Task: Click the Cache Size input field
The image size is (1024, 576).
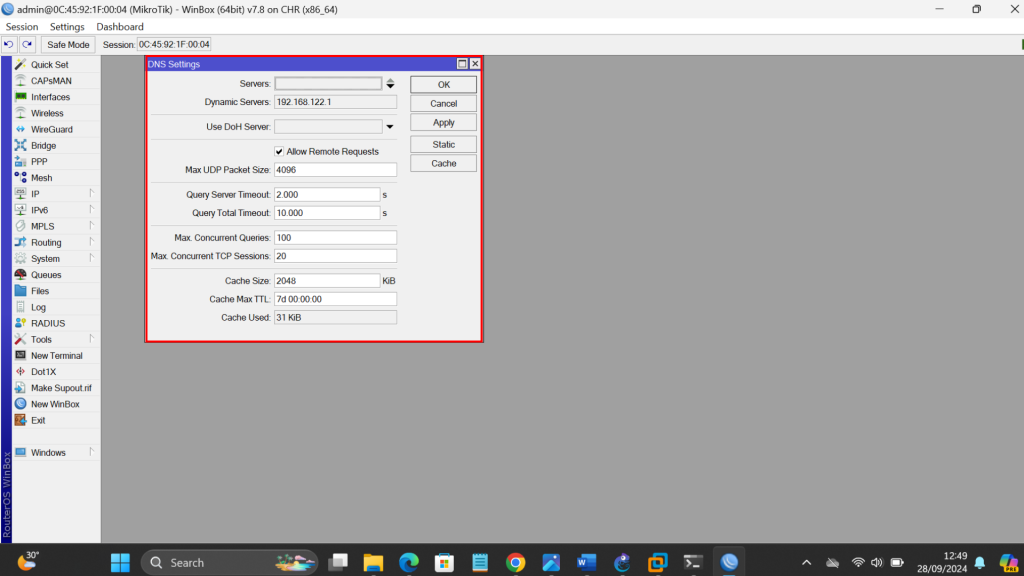Action: 327,281
